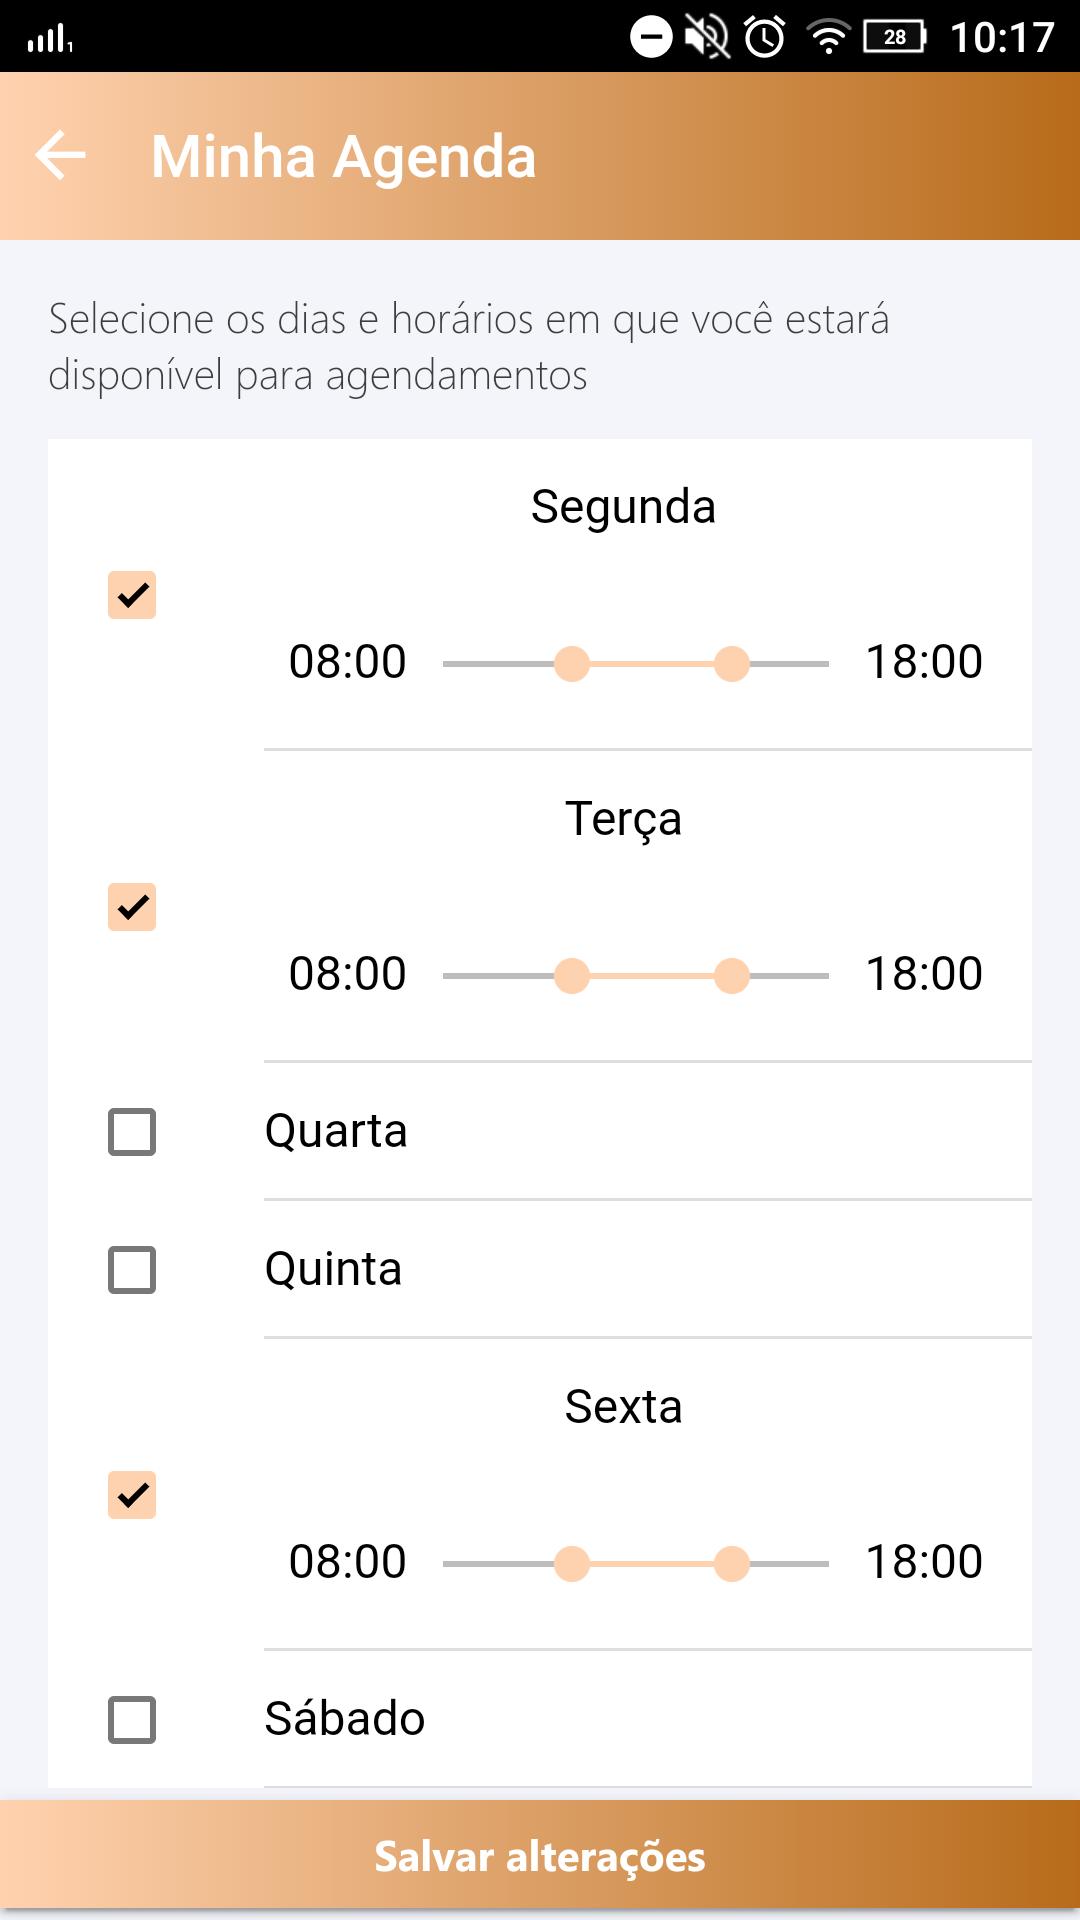Enable the Quinta checkbox

132,1270
